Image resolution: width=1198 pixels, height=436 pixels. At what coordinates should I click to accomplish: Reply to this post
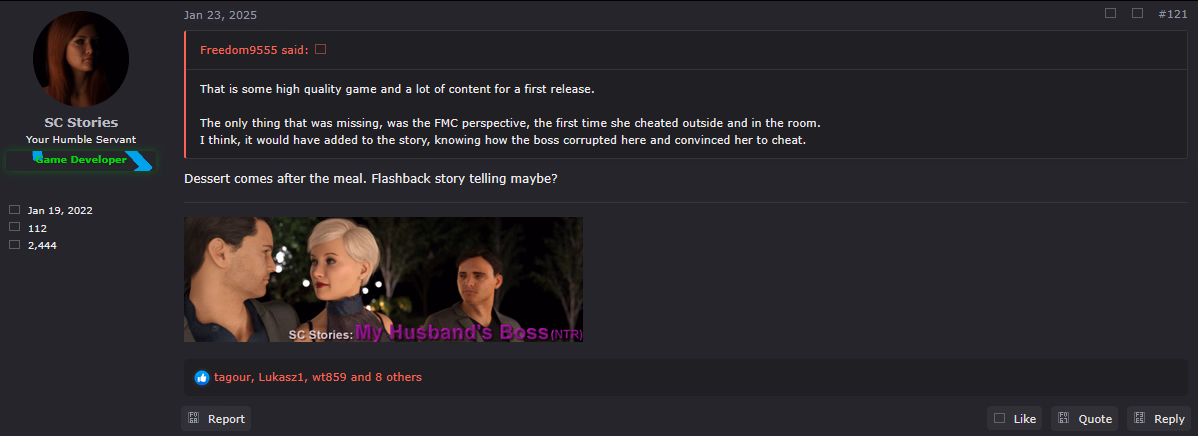coord(1158,418)
